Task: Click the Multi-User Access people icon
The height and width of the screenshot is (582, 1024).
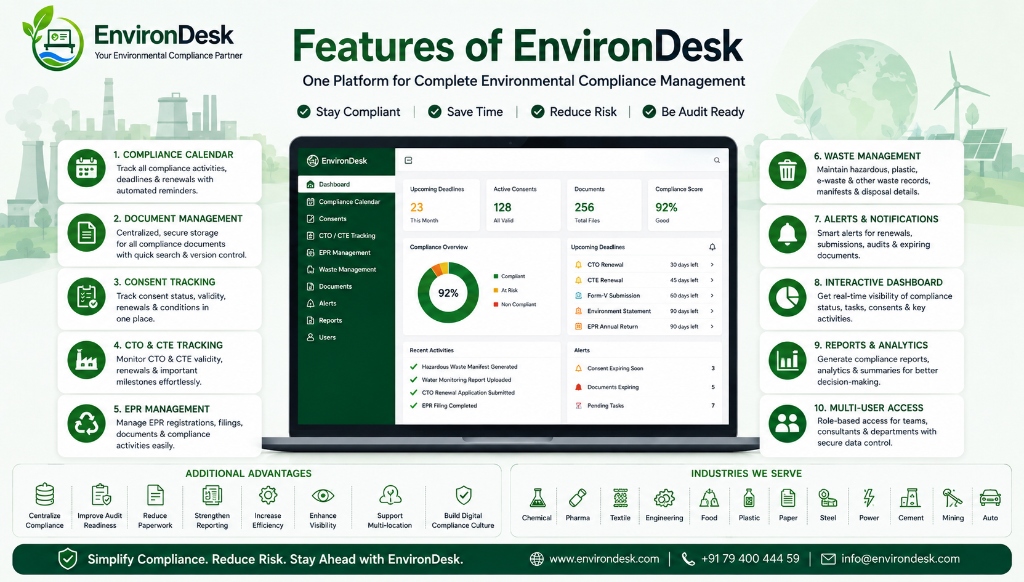Action: (x=787, y=423)
